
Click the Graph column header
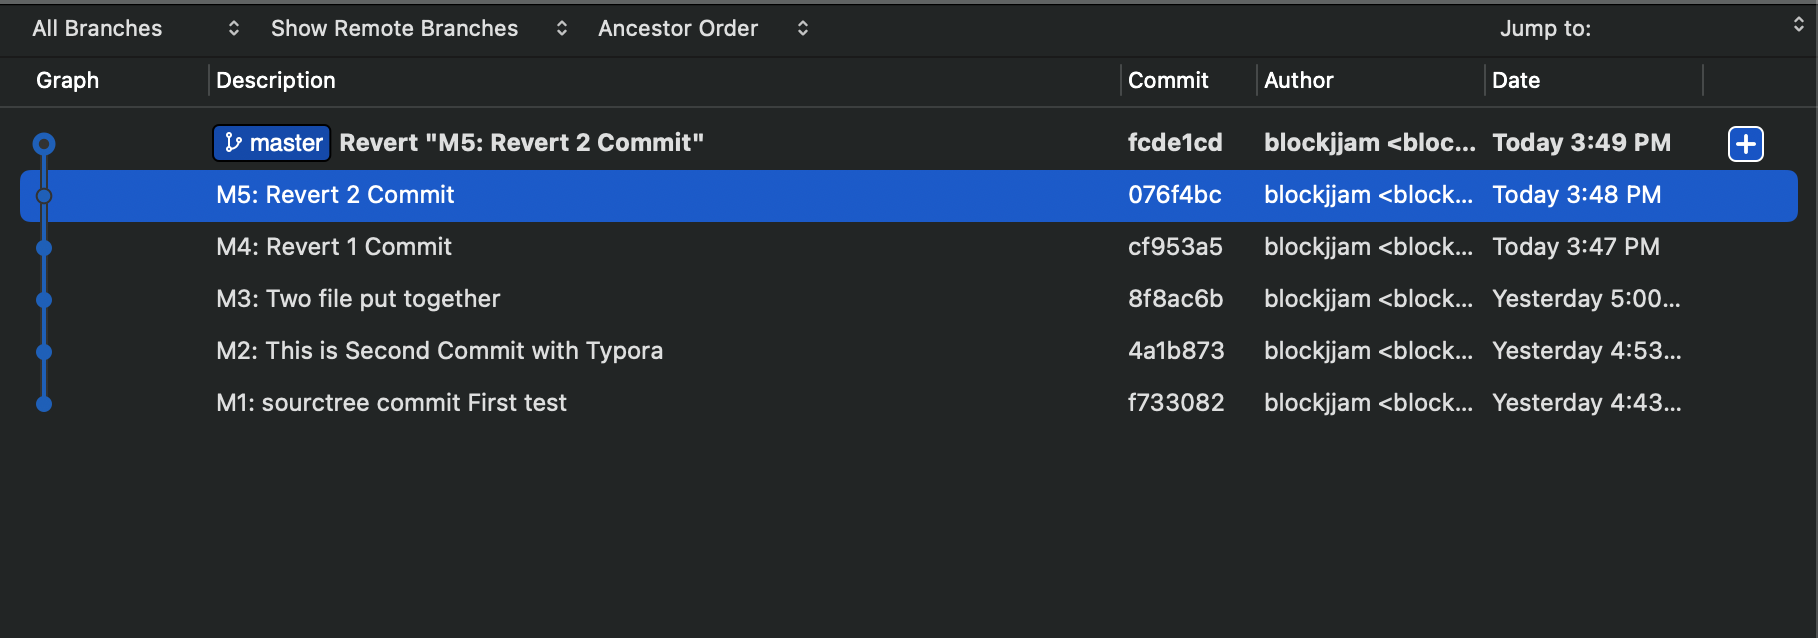[67, 80]
